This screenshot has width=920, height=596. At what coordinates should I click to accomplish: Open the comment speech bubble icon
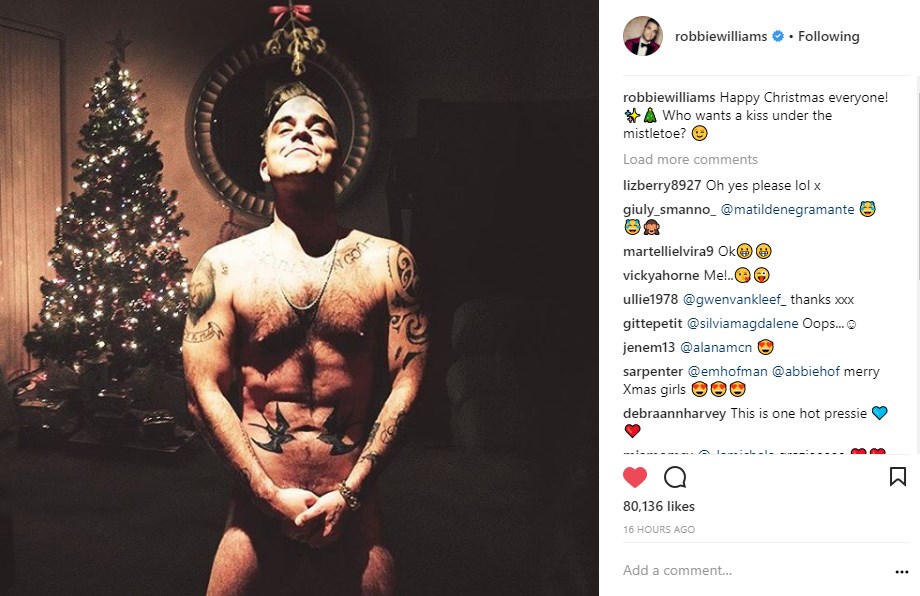coord(675,478)
